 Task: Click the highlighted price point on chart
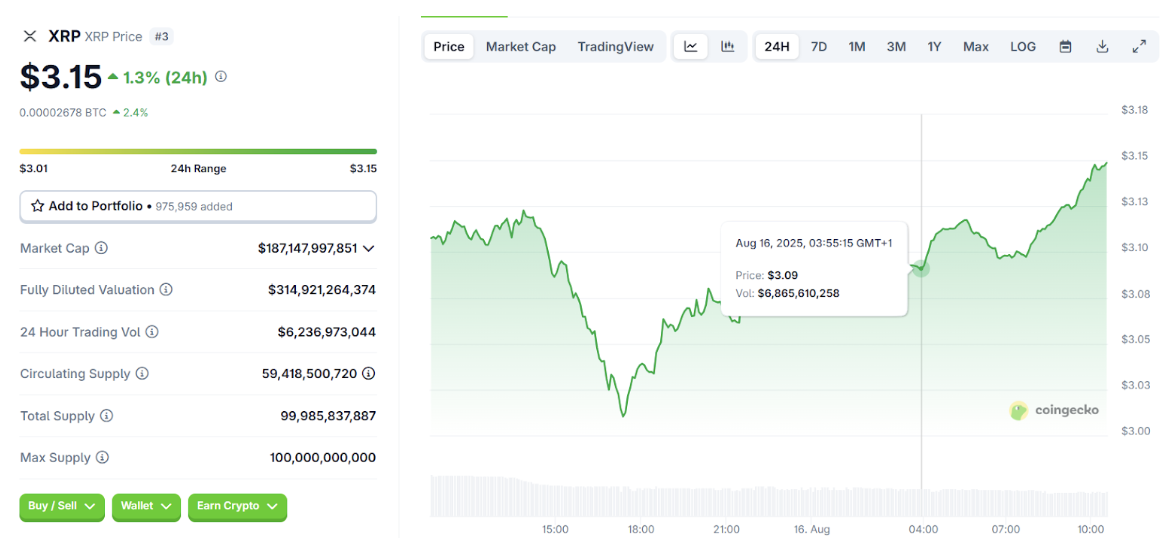[x=921, y=268]
